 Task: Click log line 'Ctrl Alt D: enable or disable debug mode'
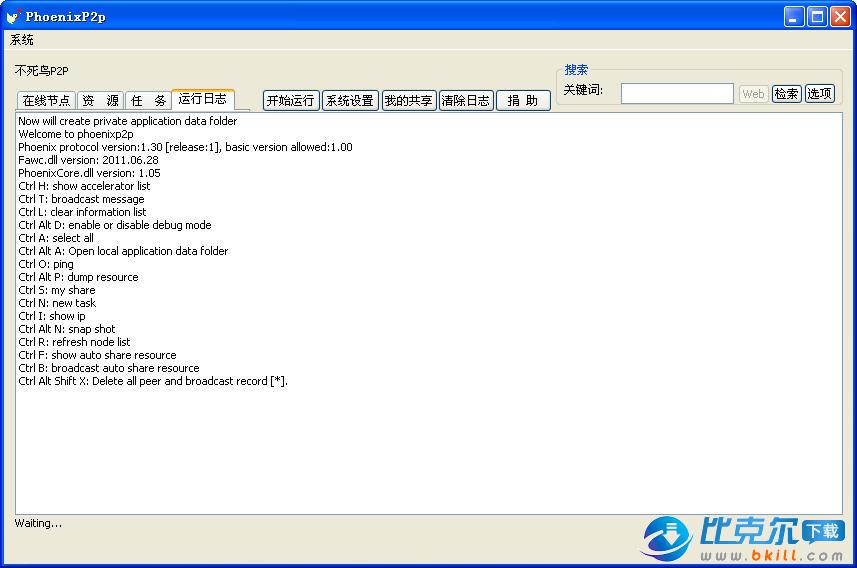coord(115,225)
